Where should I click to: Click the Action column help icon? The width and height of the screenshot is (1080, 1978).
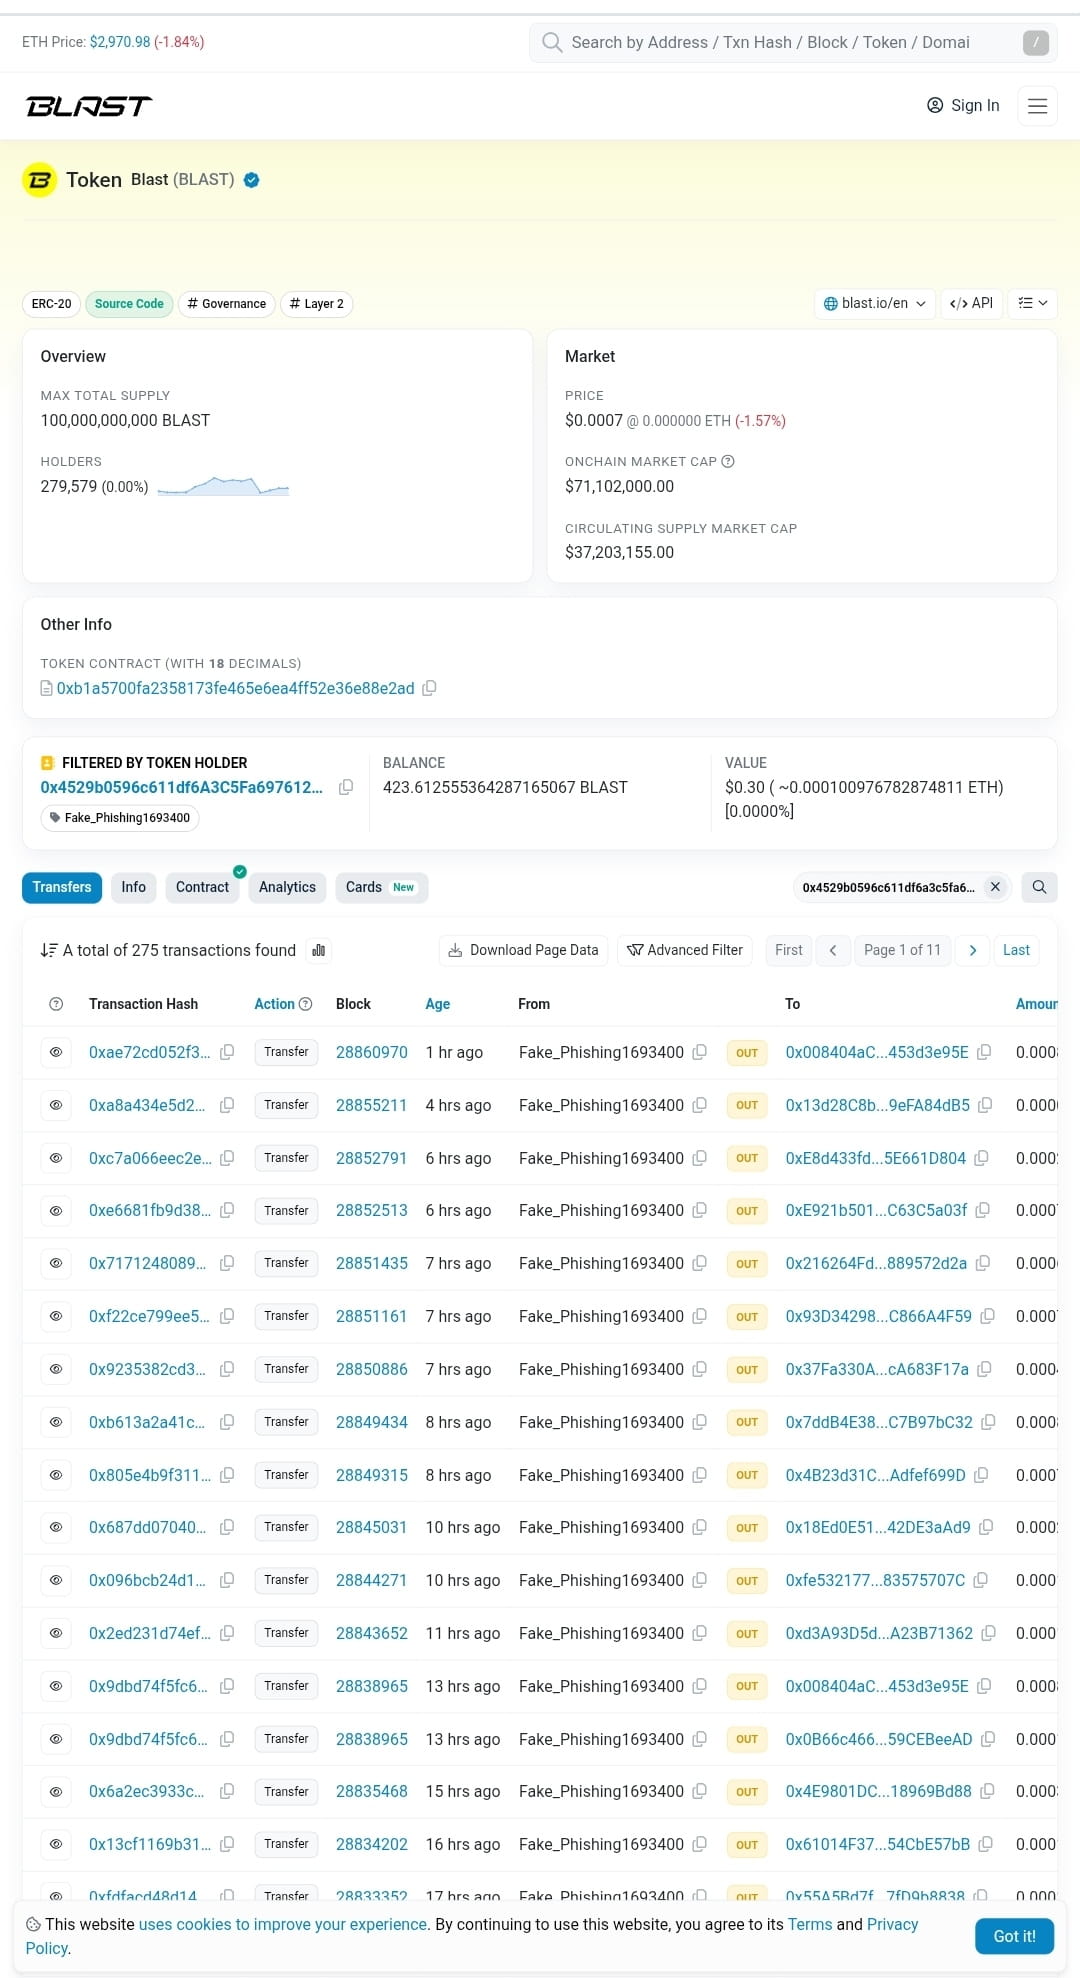tap(306, 1004)
